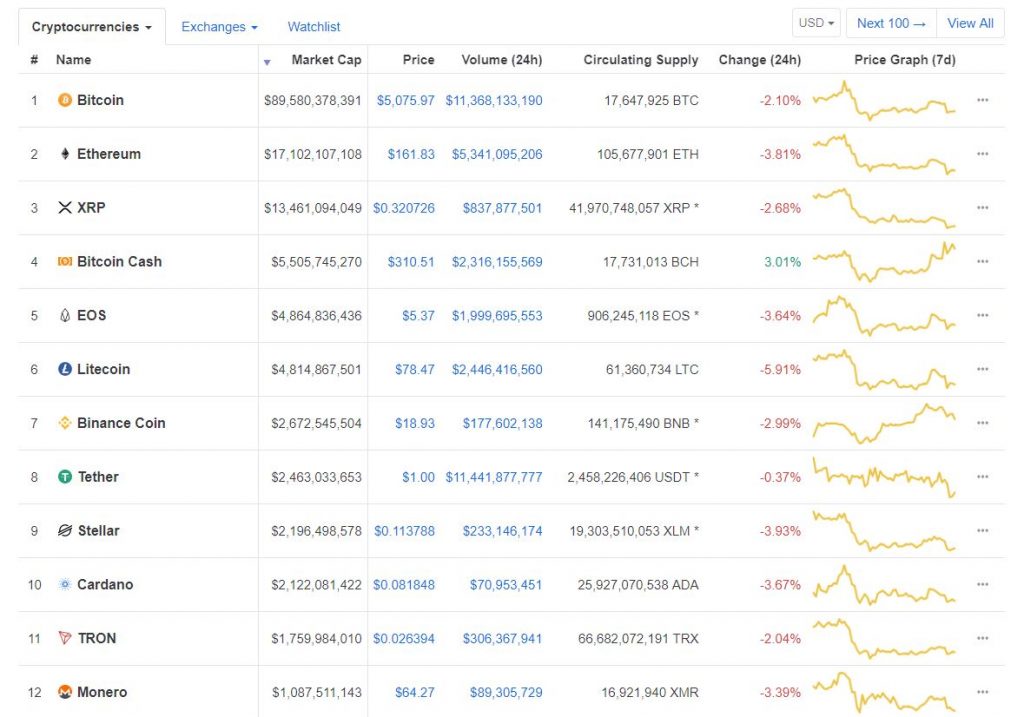Screen dimensions: 1024x717
Task: Open the Cryptocurrencies dropdown
Action: pos(91,27)
